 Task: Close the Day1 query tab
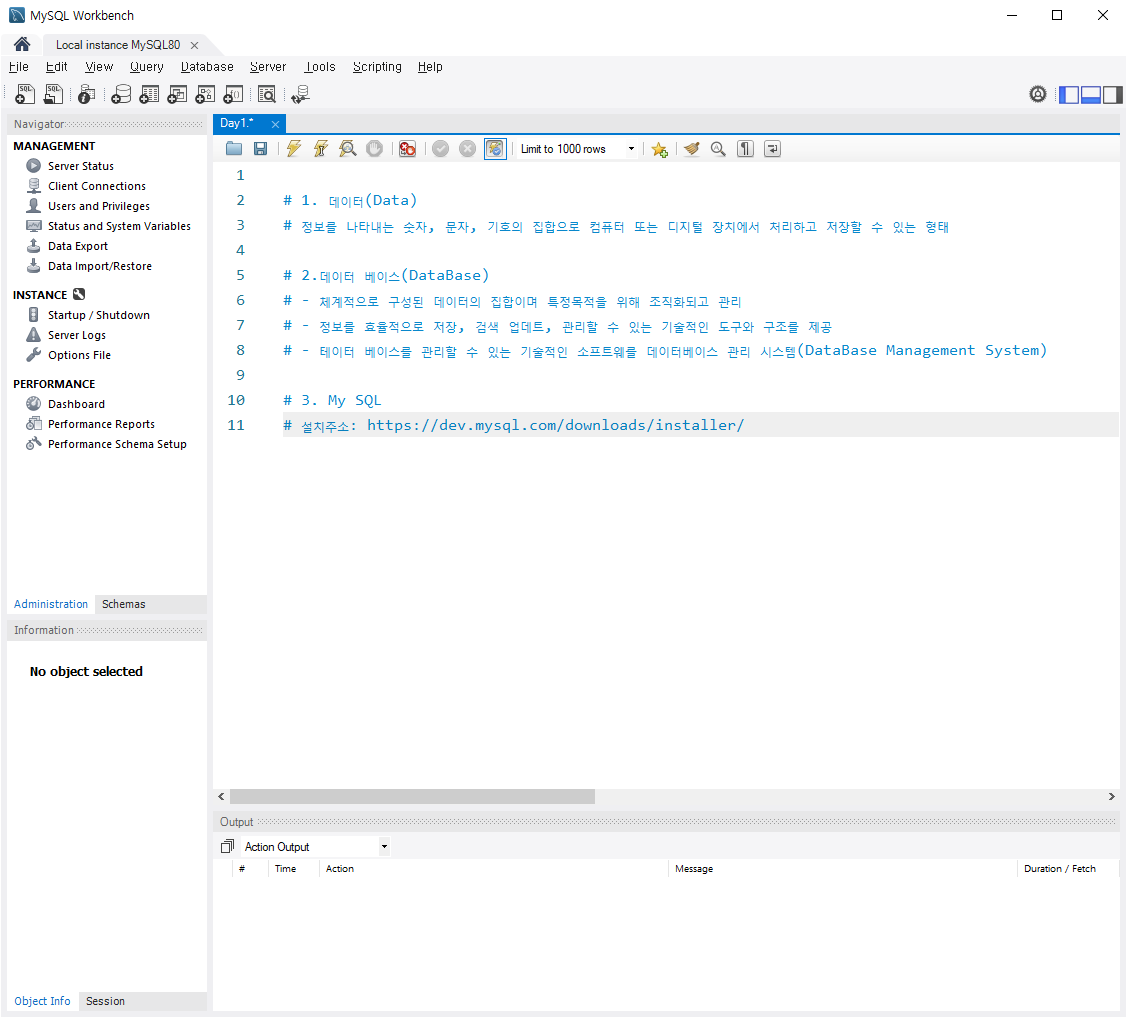pos(275,124)
